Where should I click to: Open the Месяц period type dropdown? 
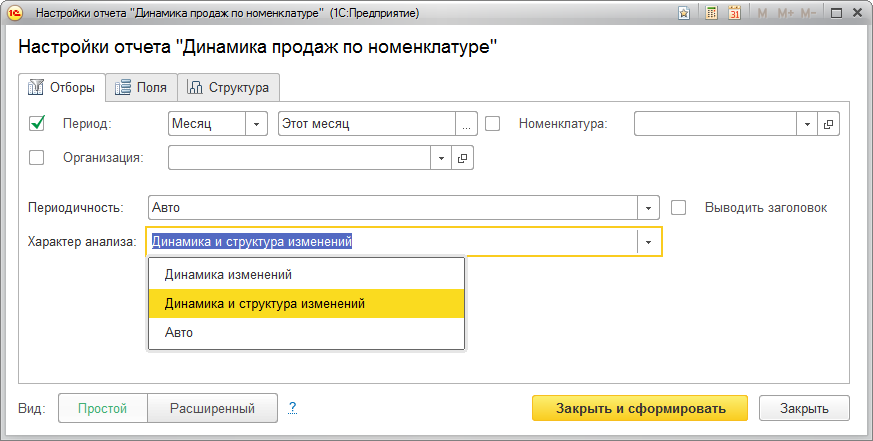[x=258, y=124]
